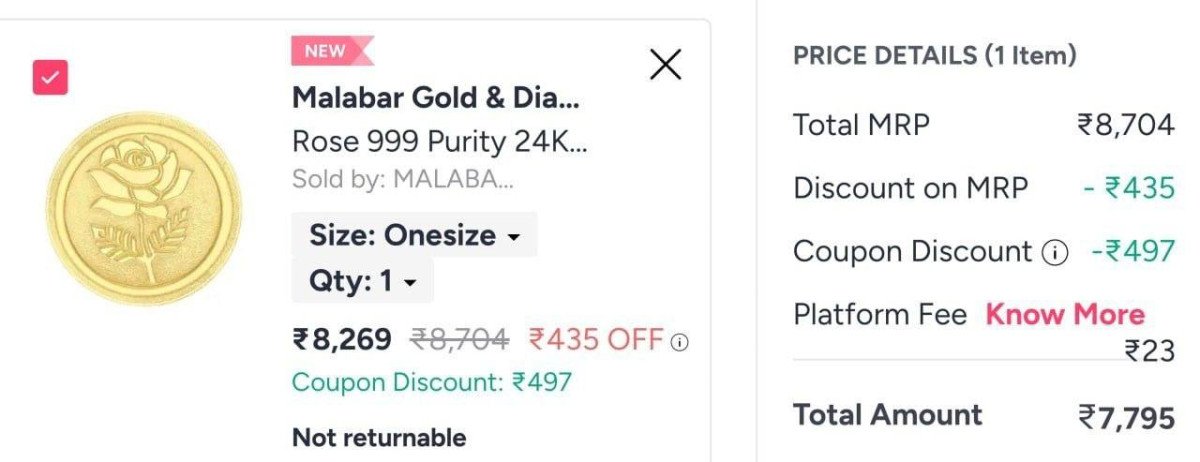
Task: Click the PRICE DETAILS (1 Item) heading
Action: click(934, 56)
